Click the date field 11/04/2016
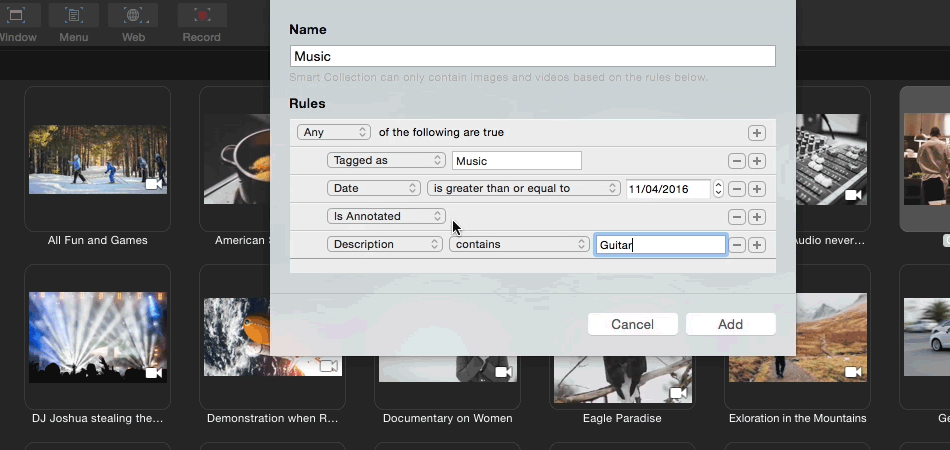 click(668, 189)
